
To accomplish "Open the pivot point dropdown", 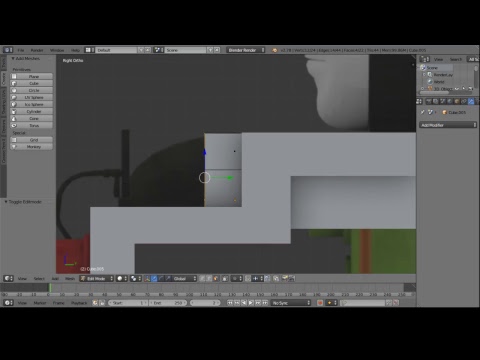I will pyautogui.click(x=136, y=278).
